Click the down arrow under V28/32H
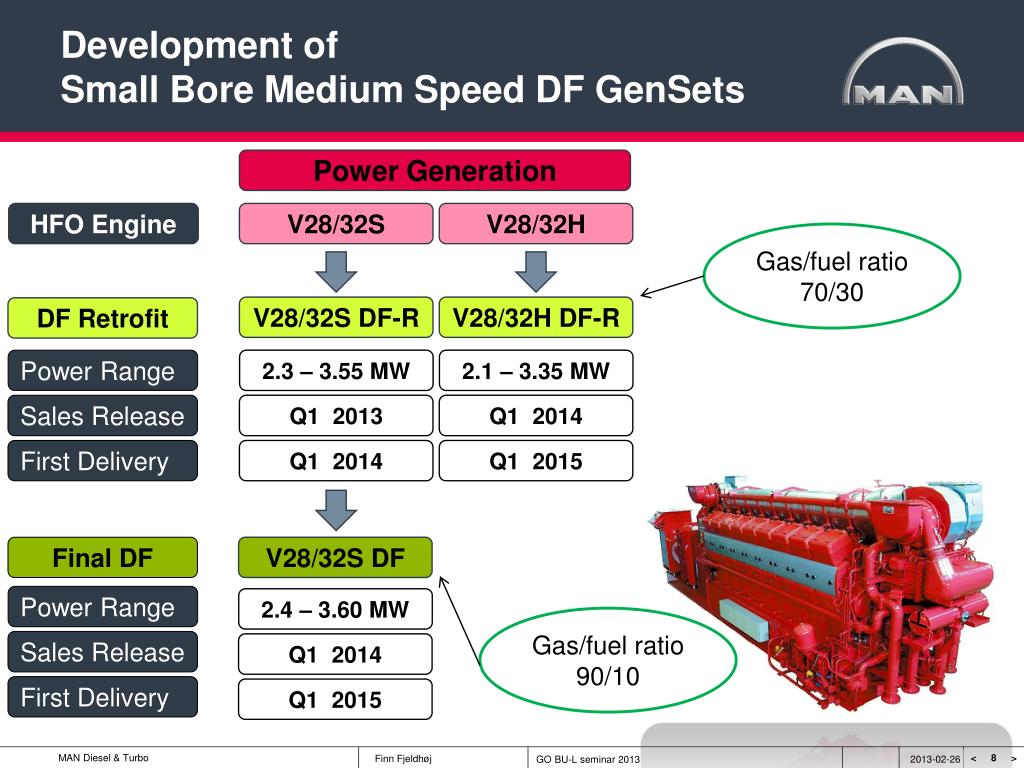Screen dimensions: 1024x768 point(536,271)
